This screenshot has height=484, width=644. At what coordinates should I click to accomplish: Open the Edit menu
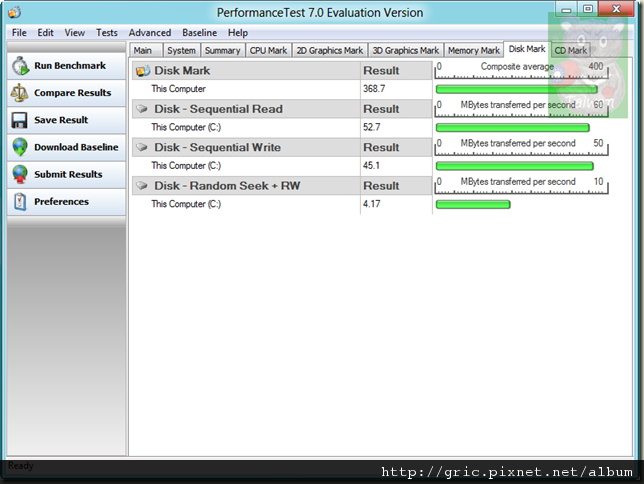click(45, 32)
